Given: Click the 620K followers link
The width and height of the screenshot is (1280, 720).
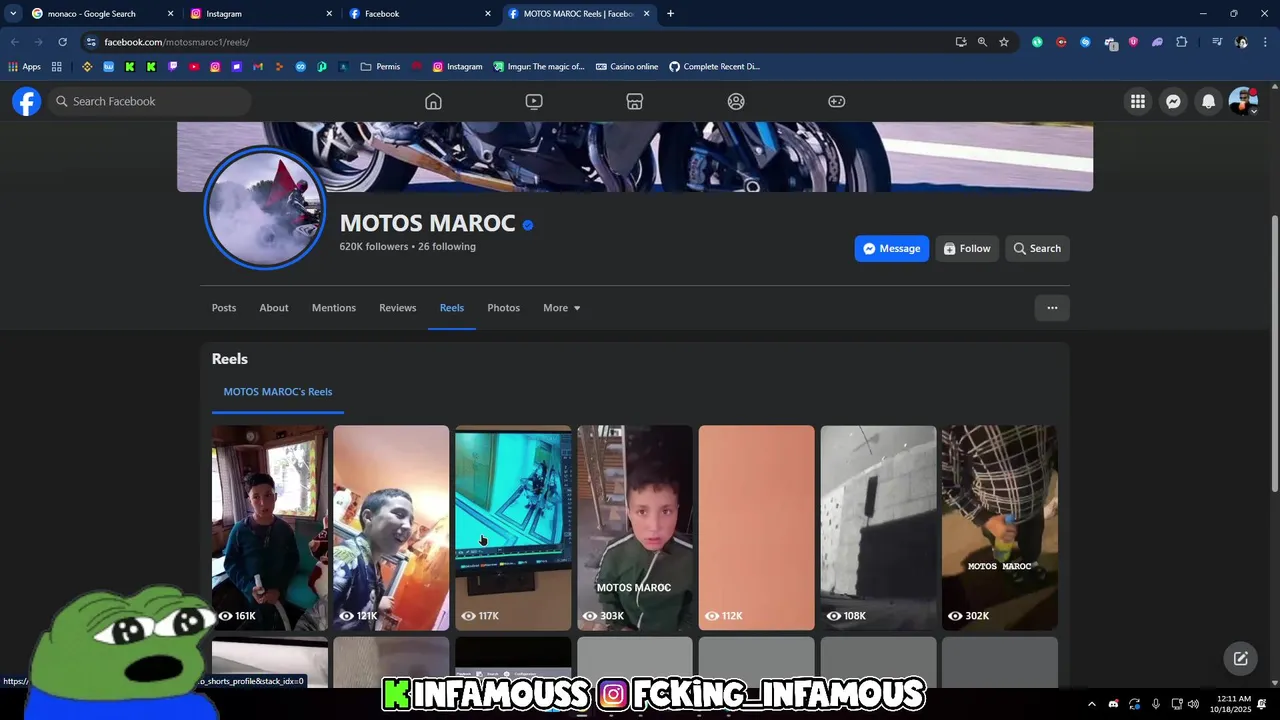Looking at the screenshot, I should point(374,247).
